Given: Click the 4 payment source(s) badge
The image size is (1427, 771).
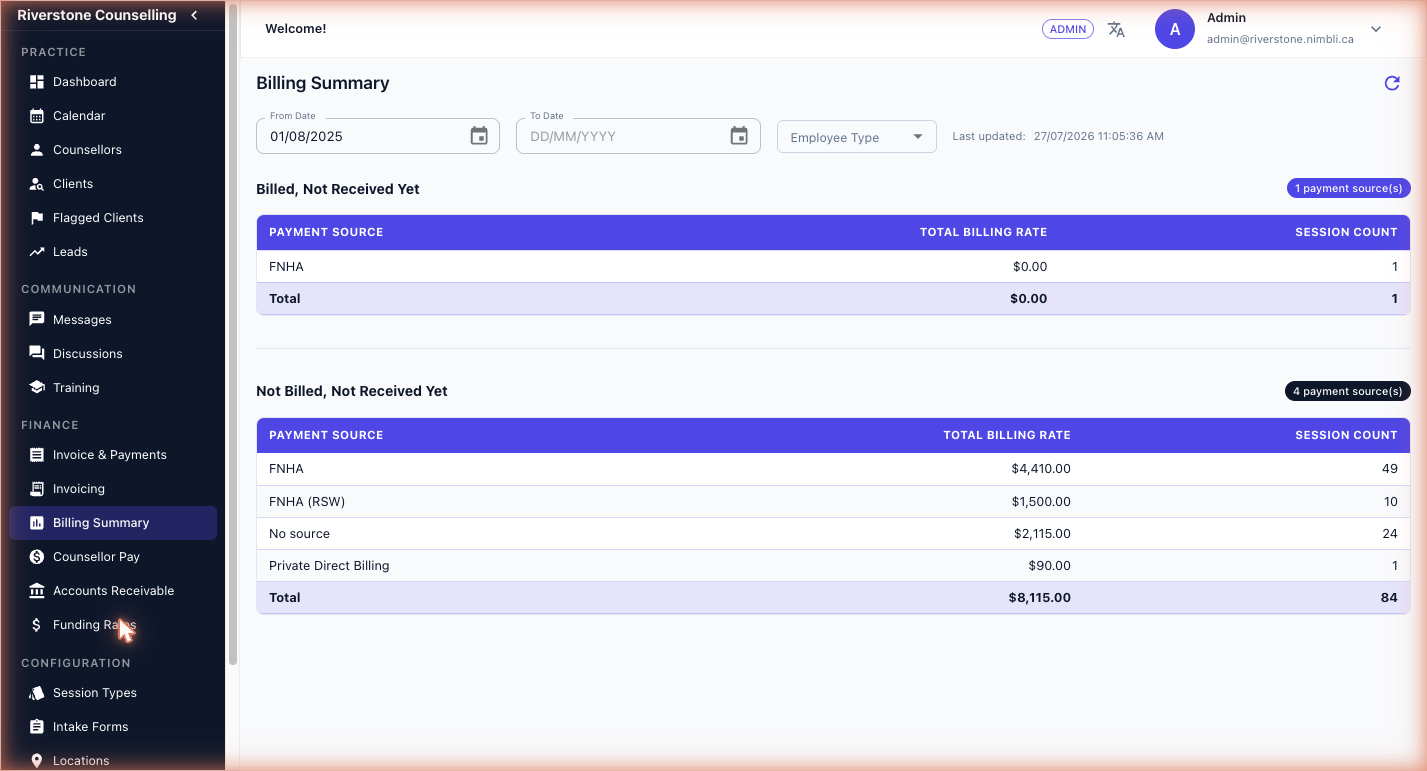Looking at the screenshot, I should tap(1348, 391).
